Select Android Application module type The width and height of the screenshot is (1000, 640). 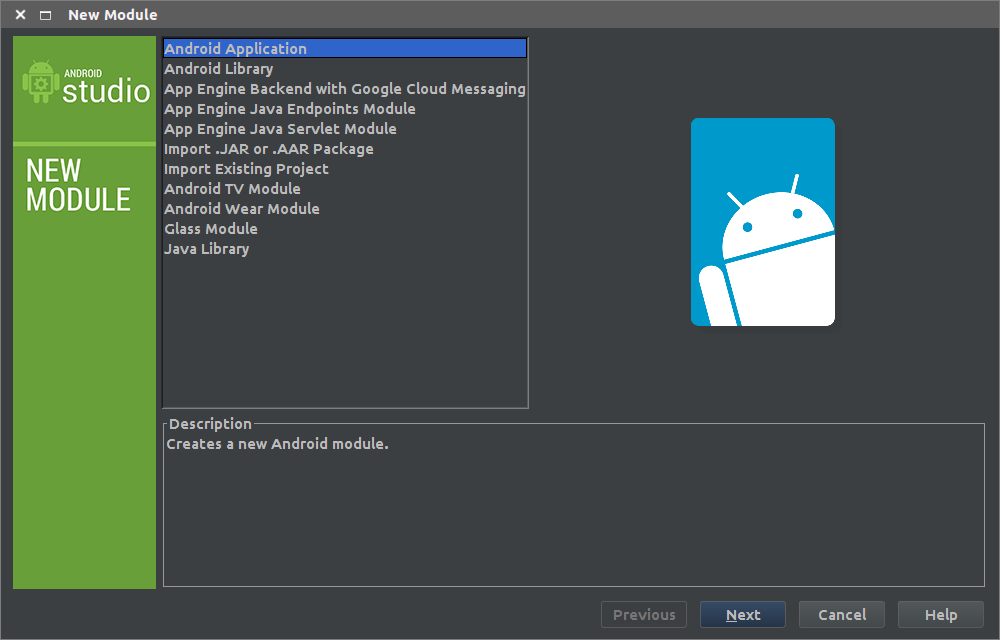tap(236, 49)
